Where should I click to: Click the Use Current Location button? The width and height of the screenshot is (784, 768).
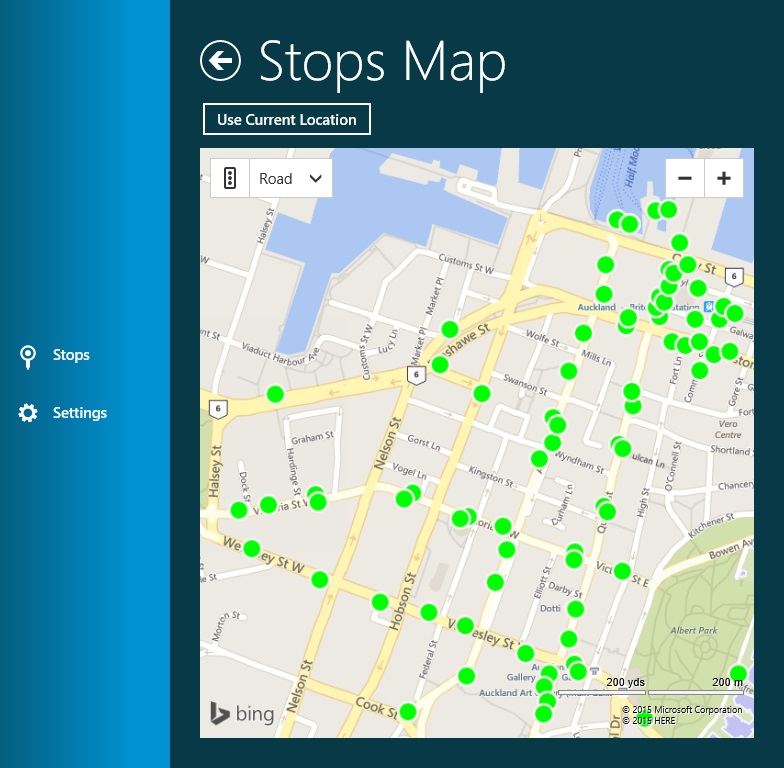tap(286, 120)
